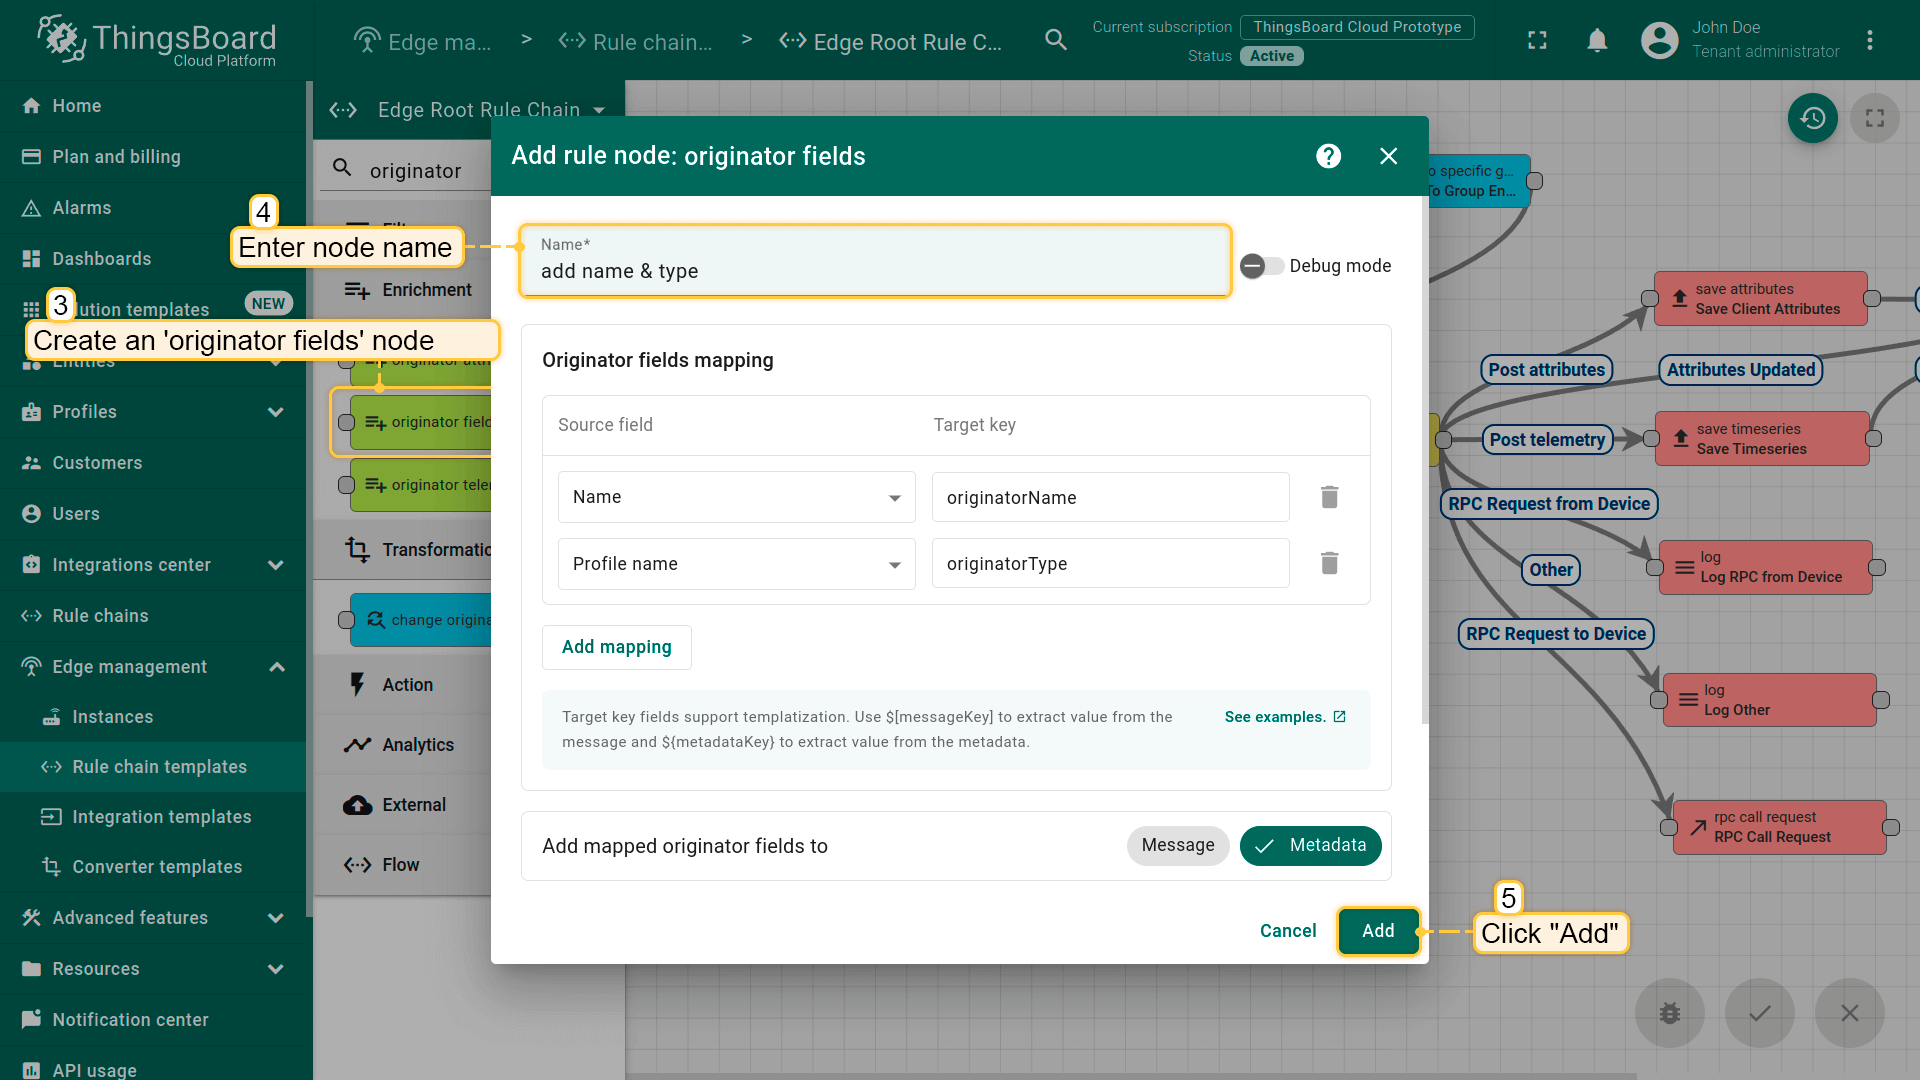Click the node Name input field
The image size is (1920, 1080).
tap(875, 271)
